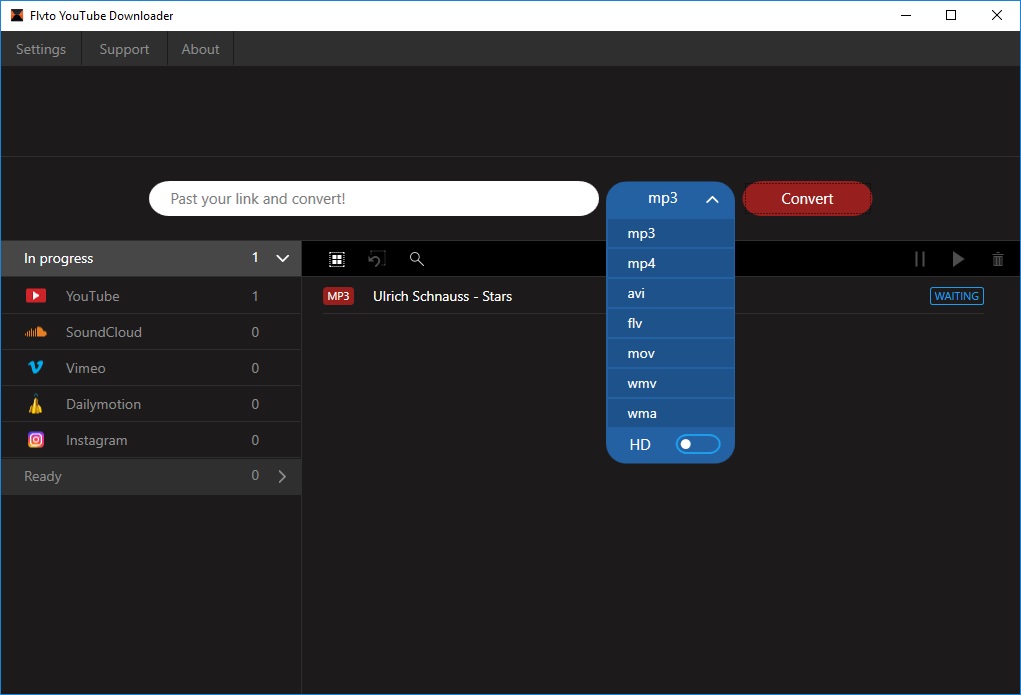This screenshot has width=1021, height=695.
Task: Click the paste link input field
Action: 373,199
